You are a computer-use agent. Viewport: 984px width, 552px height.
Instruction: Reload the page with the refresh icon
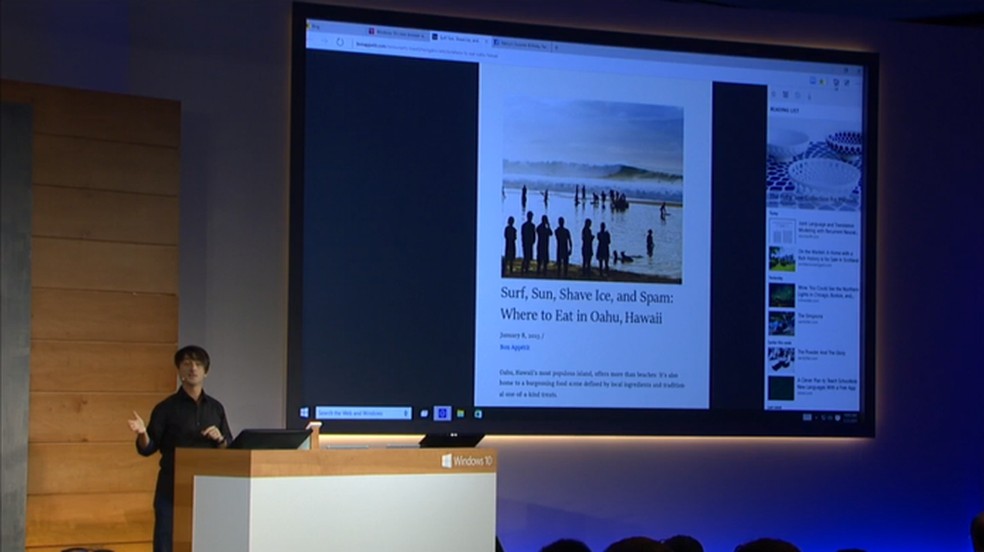click(x=340, y=41)
